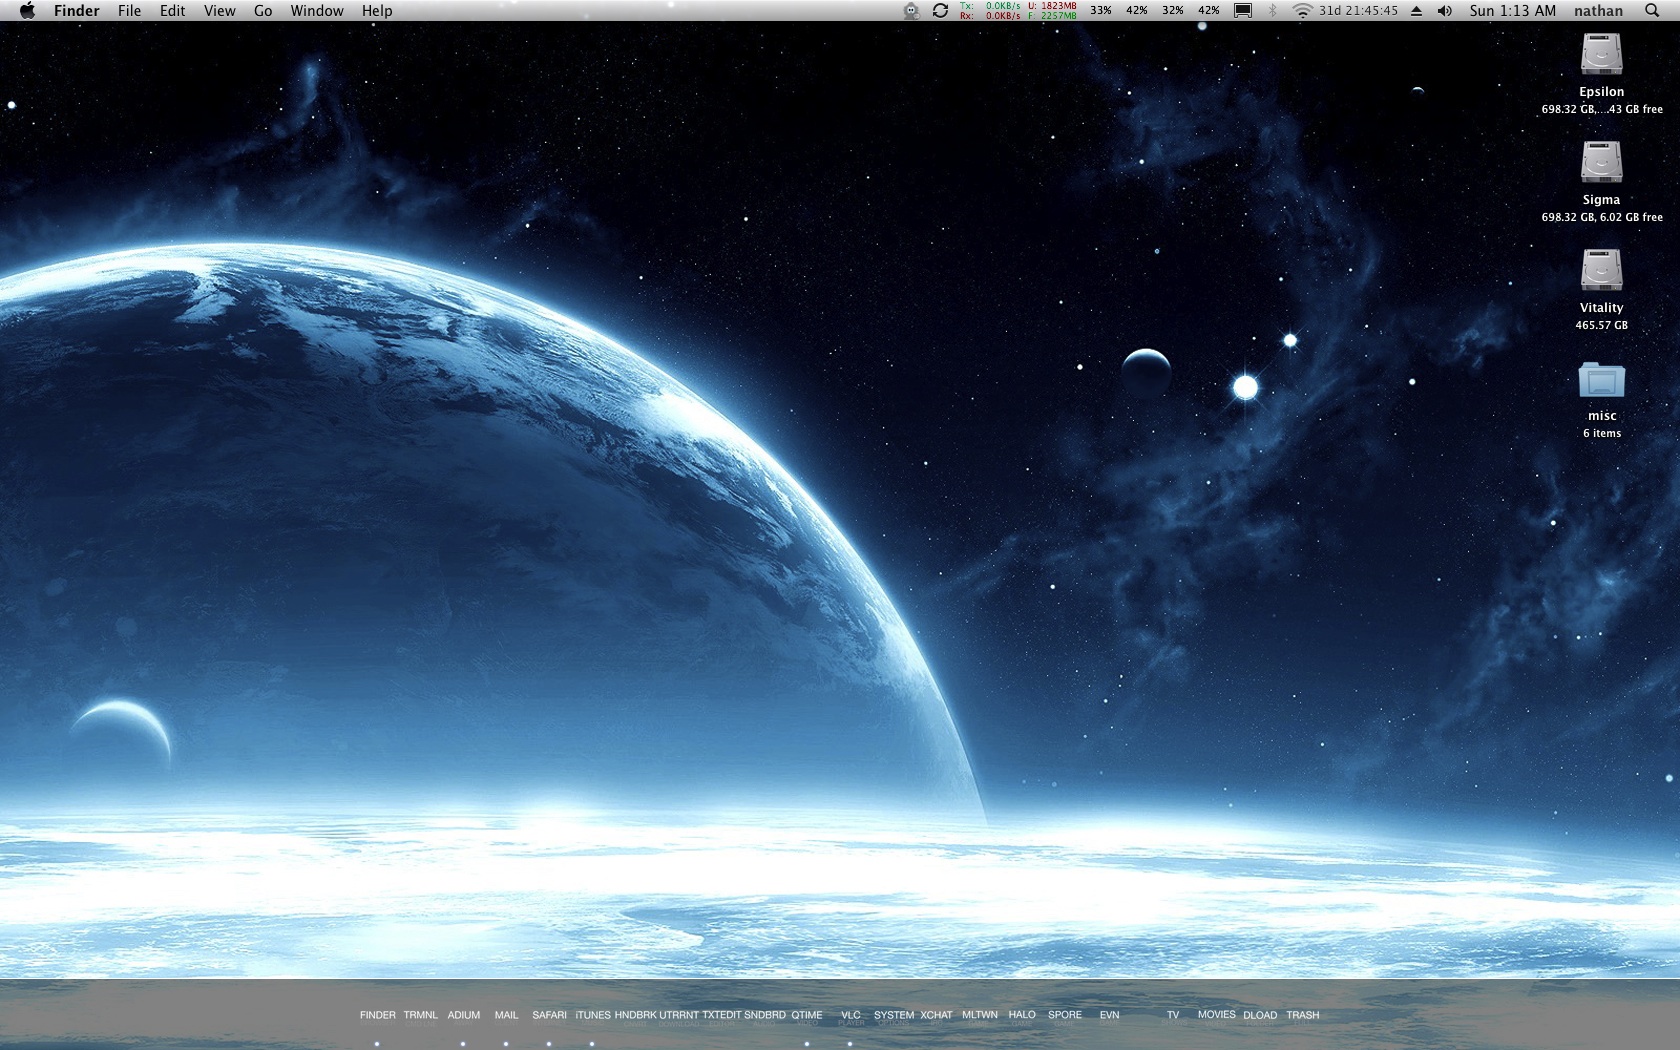Open the File menu
The width and height of the screenshot is (1680, 1050).
(x=129, y=11)
